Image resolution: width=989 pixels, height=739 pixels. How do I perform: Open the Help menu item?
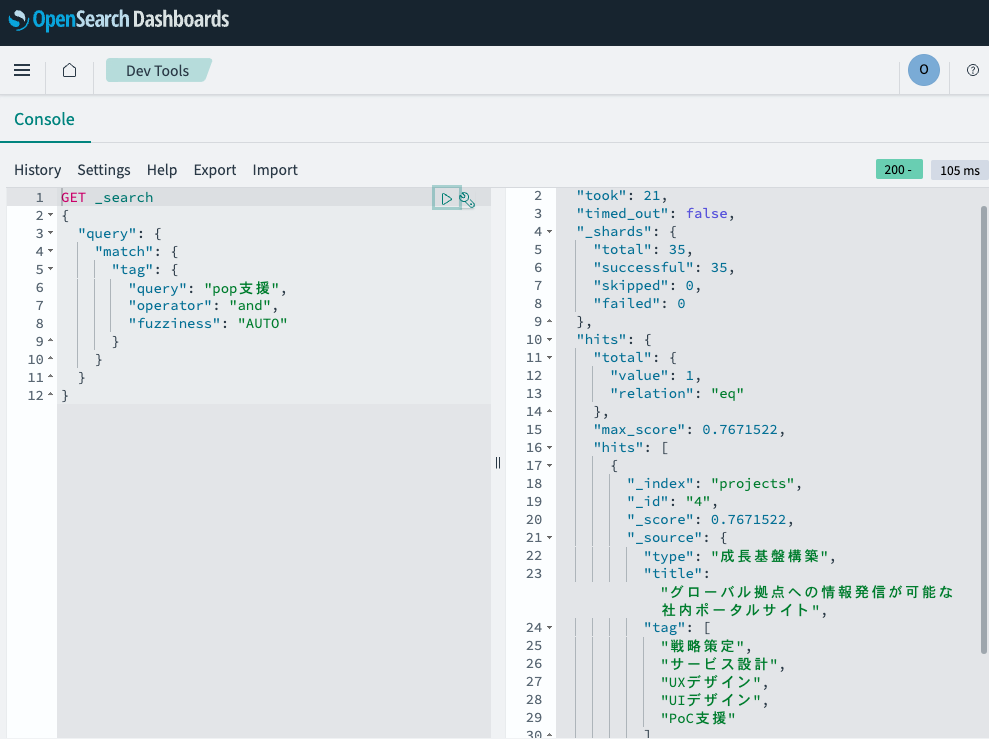tap(162, 170)
